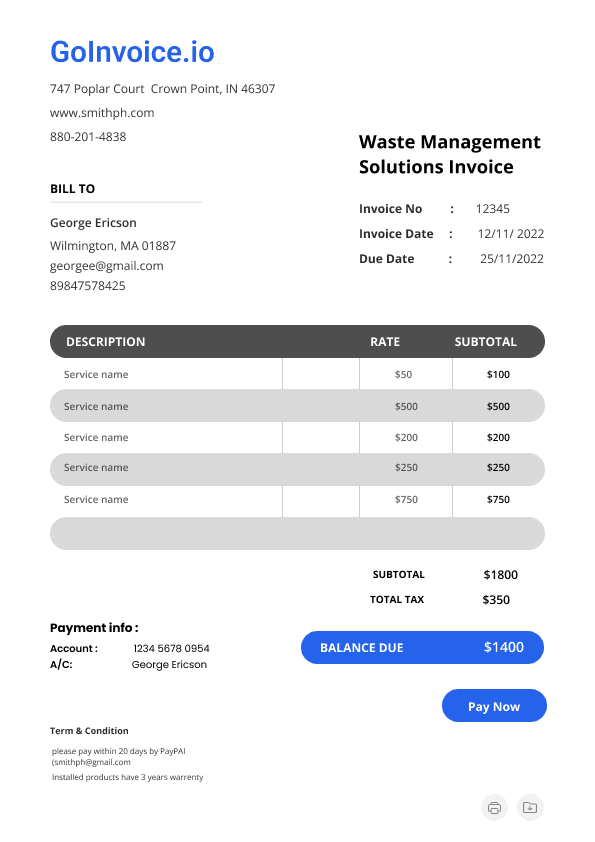Click the $350 total tax amount

[496, 600]
